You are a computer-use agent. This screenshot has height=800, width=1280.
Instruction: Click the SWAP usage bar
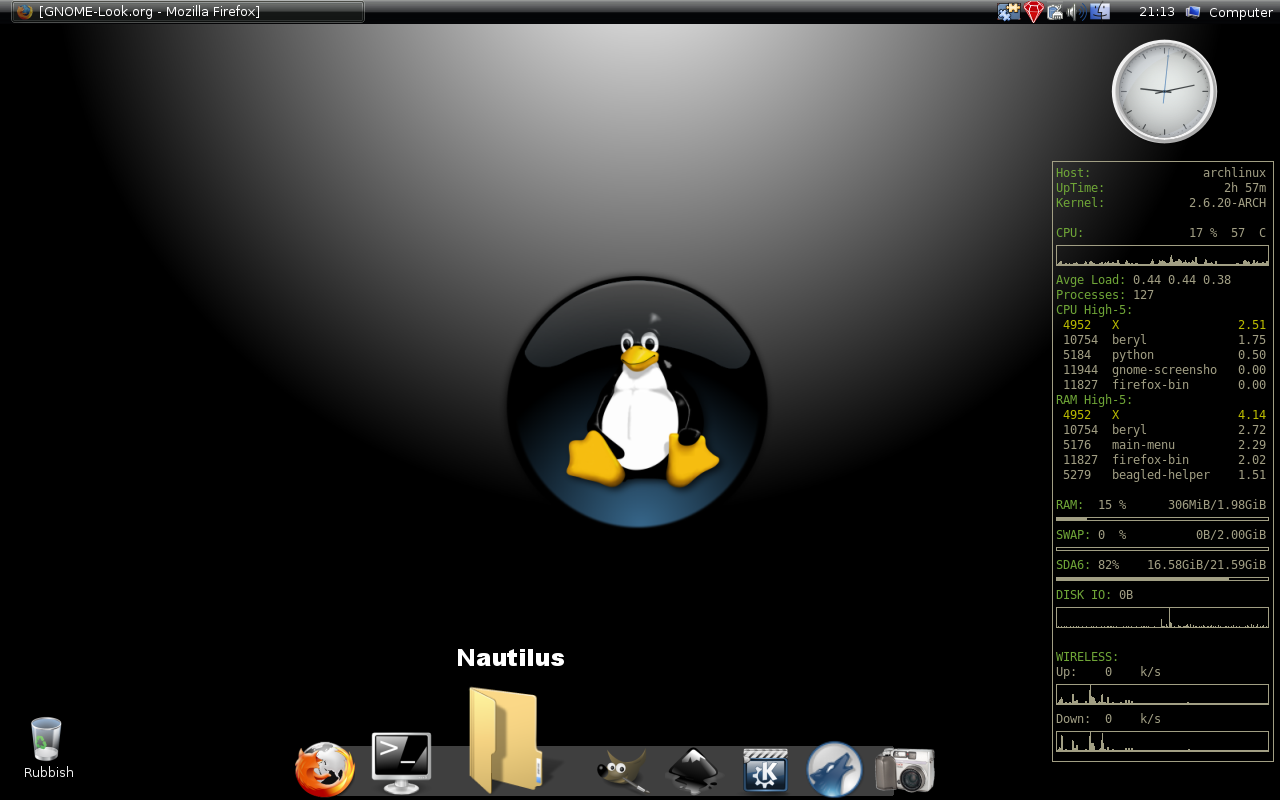[1162, 549]
